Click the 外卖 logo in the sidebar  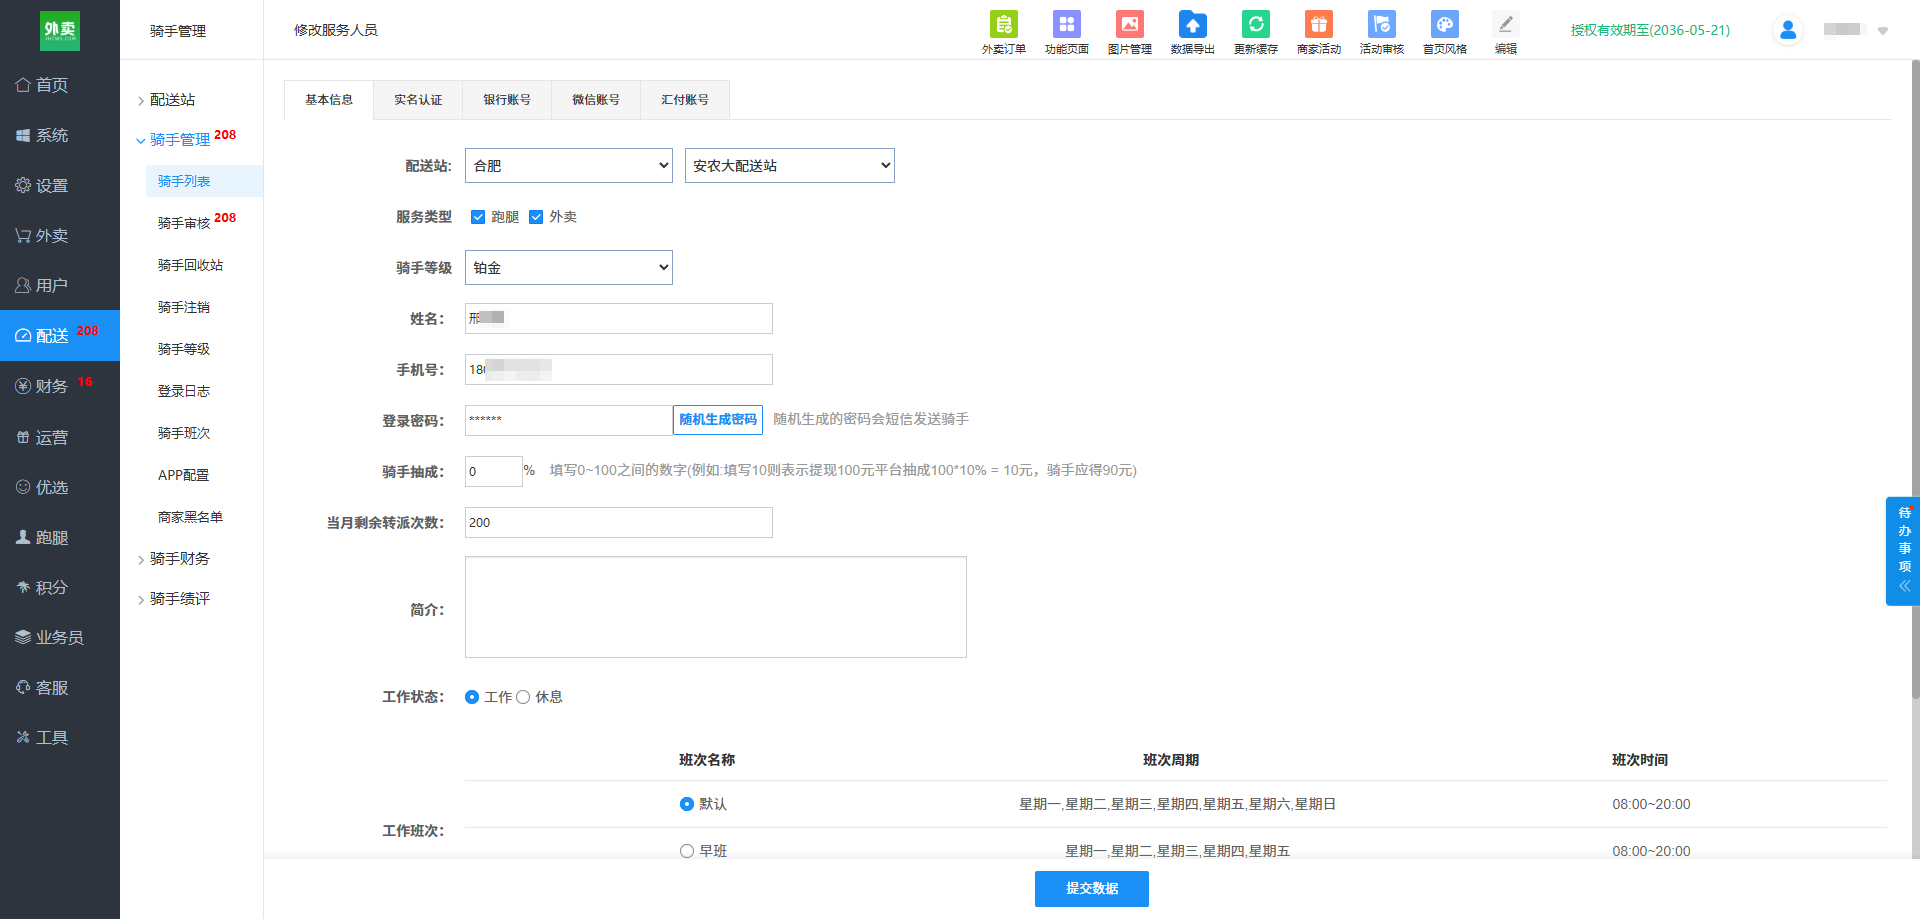click(60, 30)
